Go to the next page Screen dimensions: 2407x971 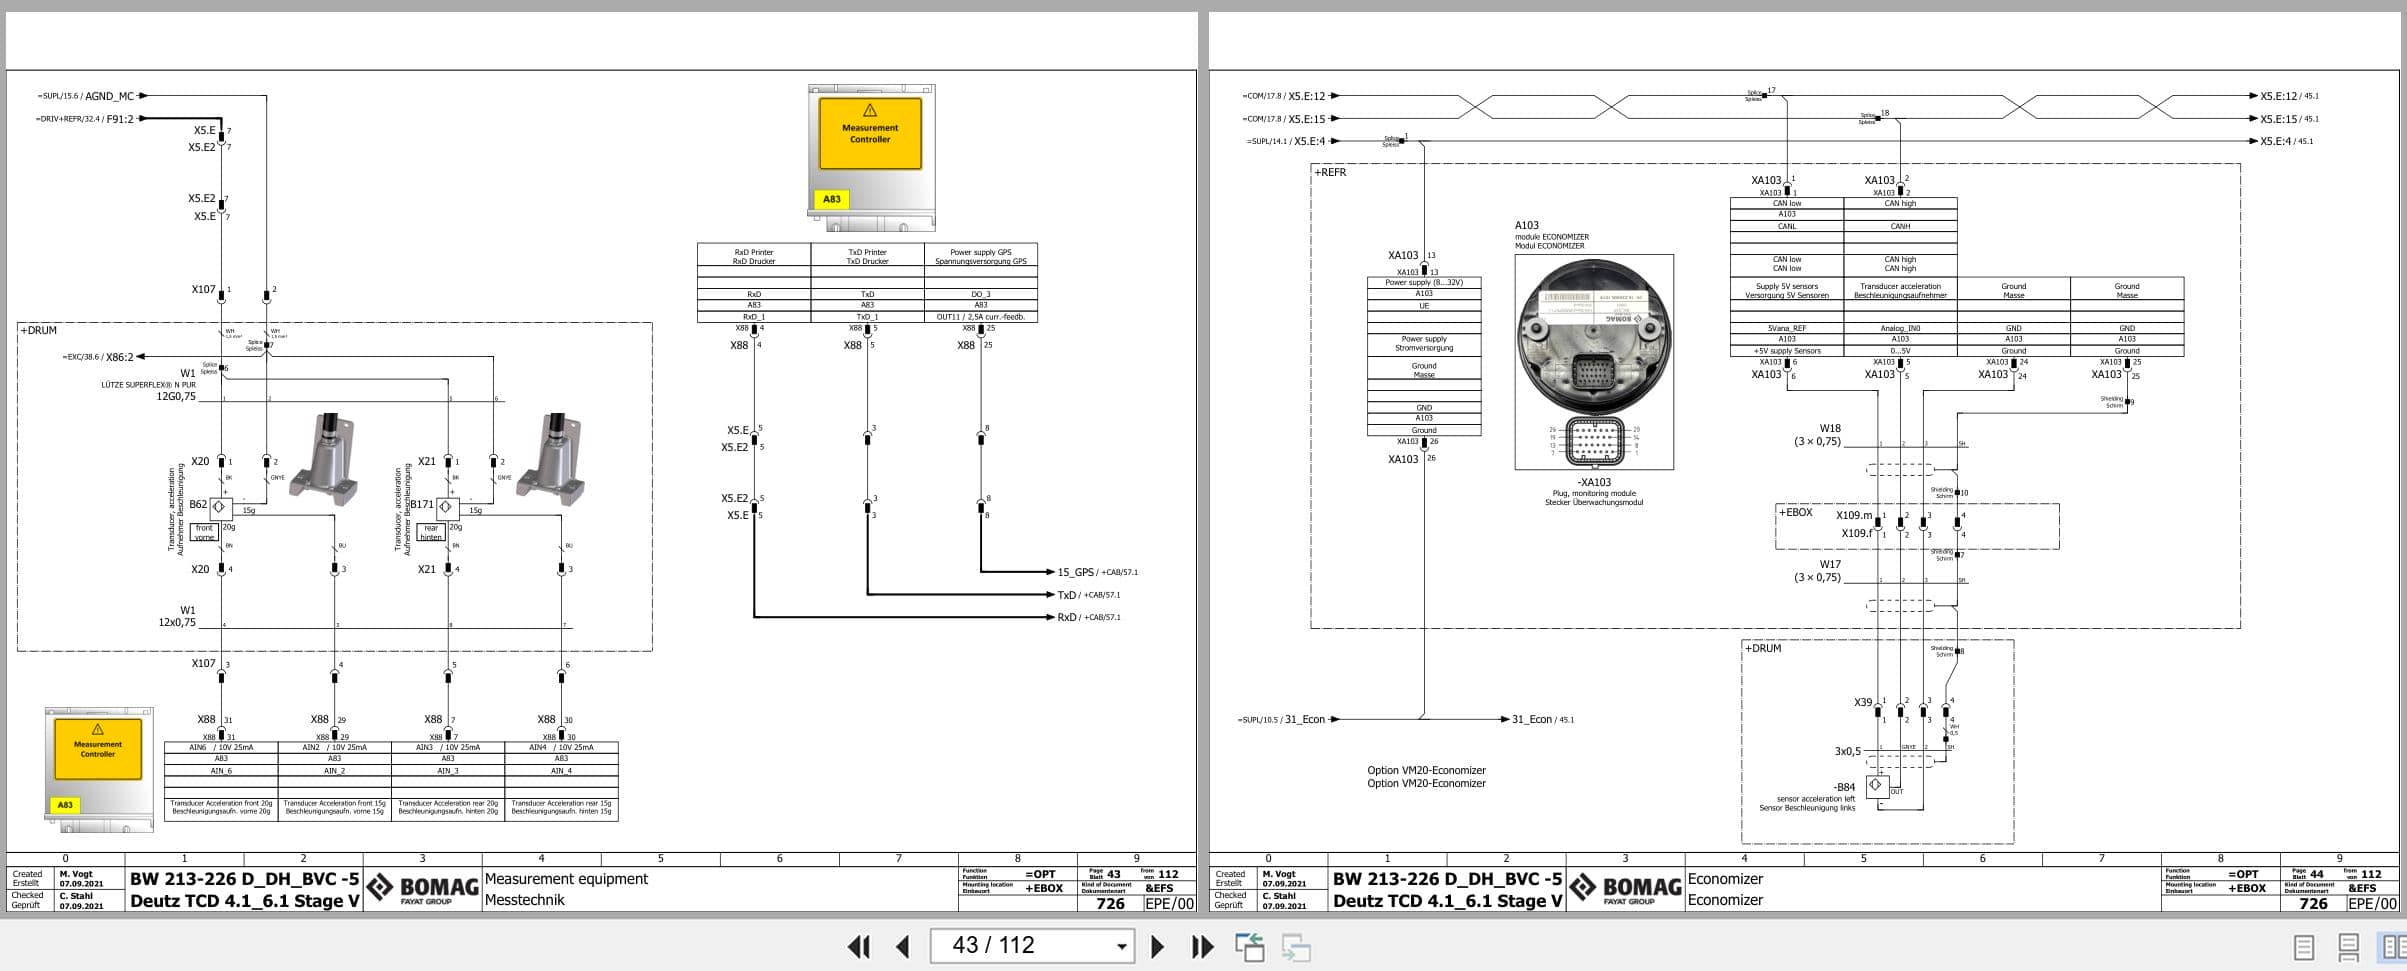click(1157, 946)
